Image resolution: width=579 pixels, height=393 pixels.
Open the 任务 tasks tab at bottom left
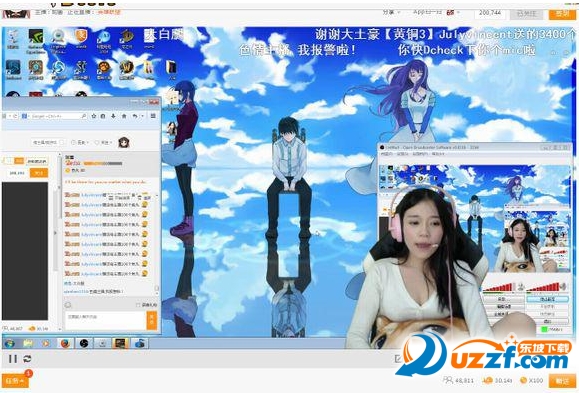pos(15,380)
